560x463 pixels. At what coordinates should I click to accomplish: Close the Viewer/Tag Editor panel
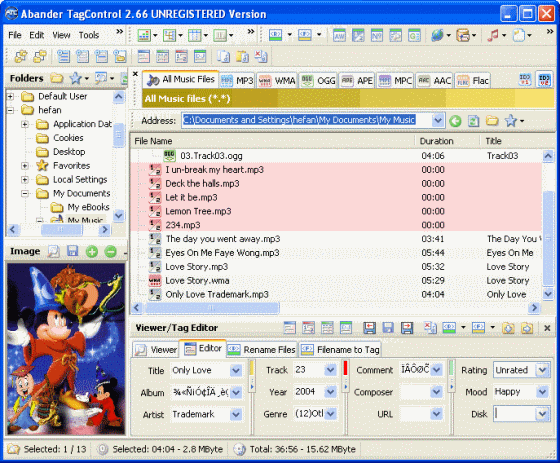click(547, 328)
